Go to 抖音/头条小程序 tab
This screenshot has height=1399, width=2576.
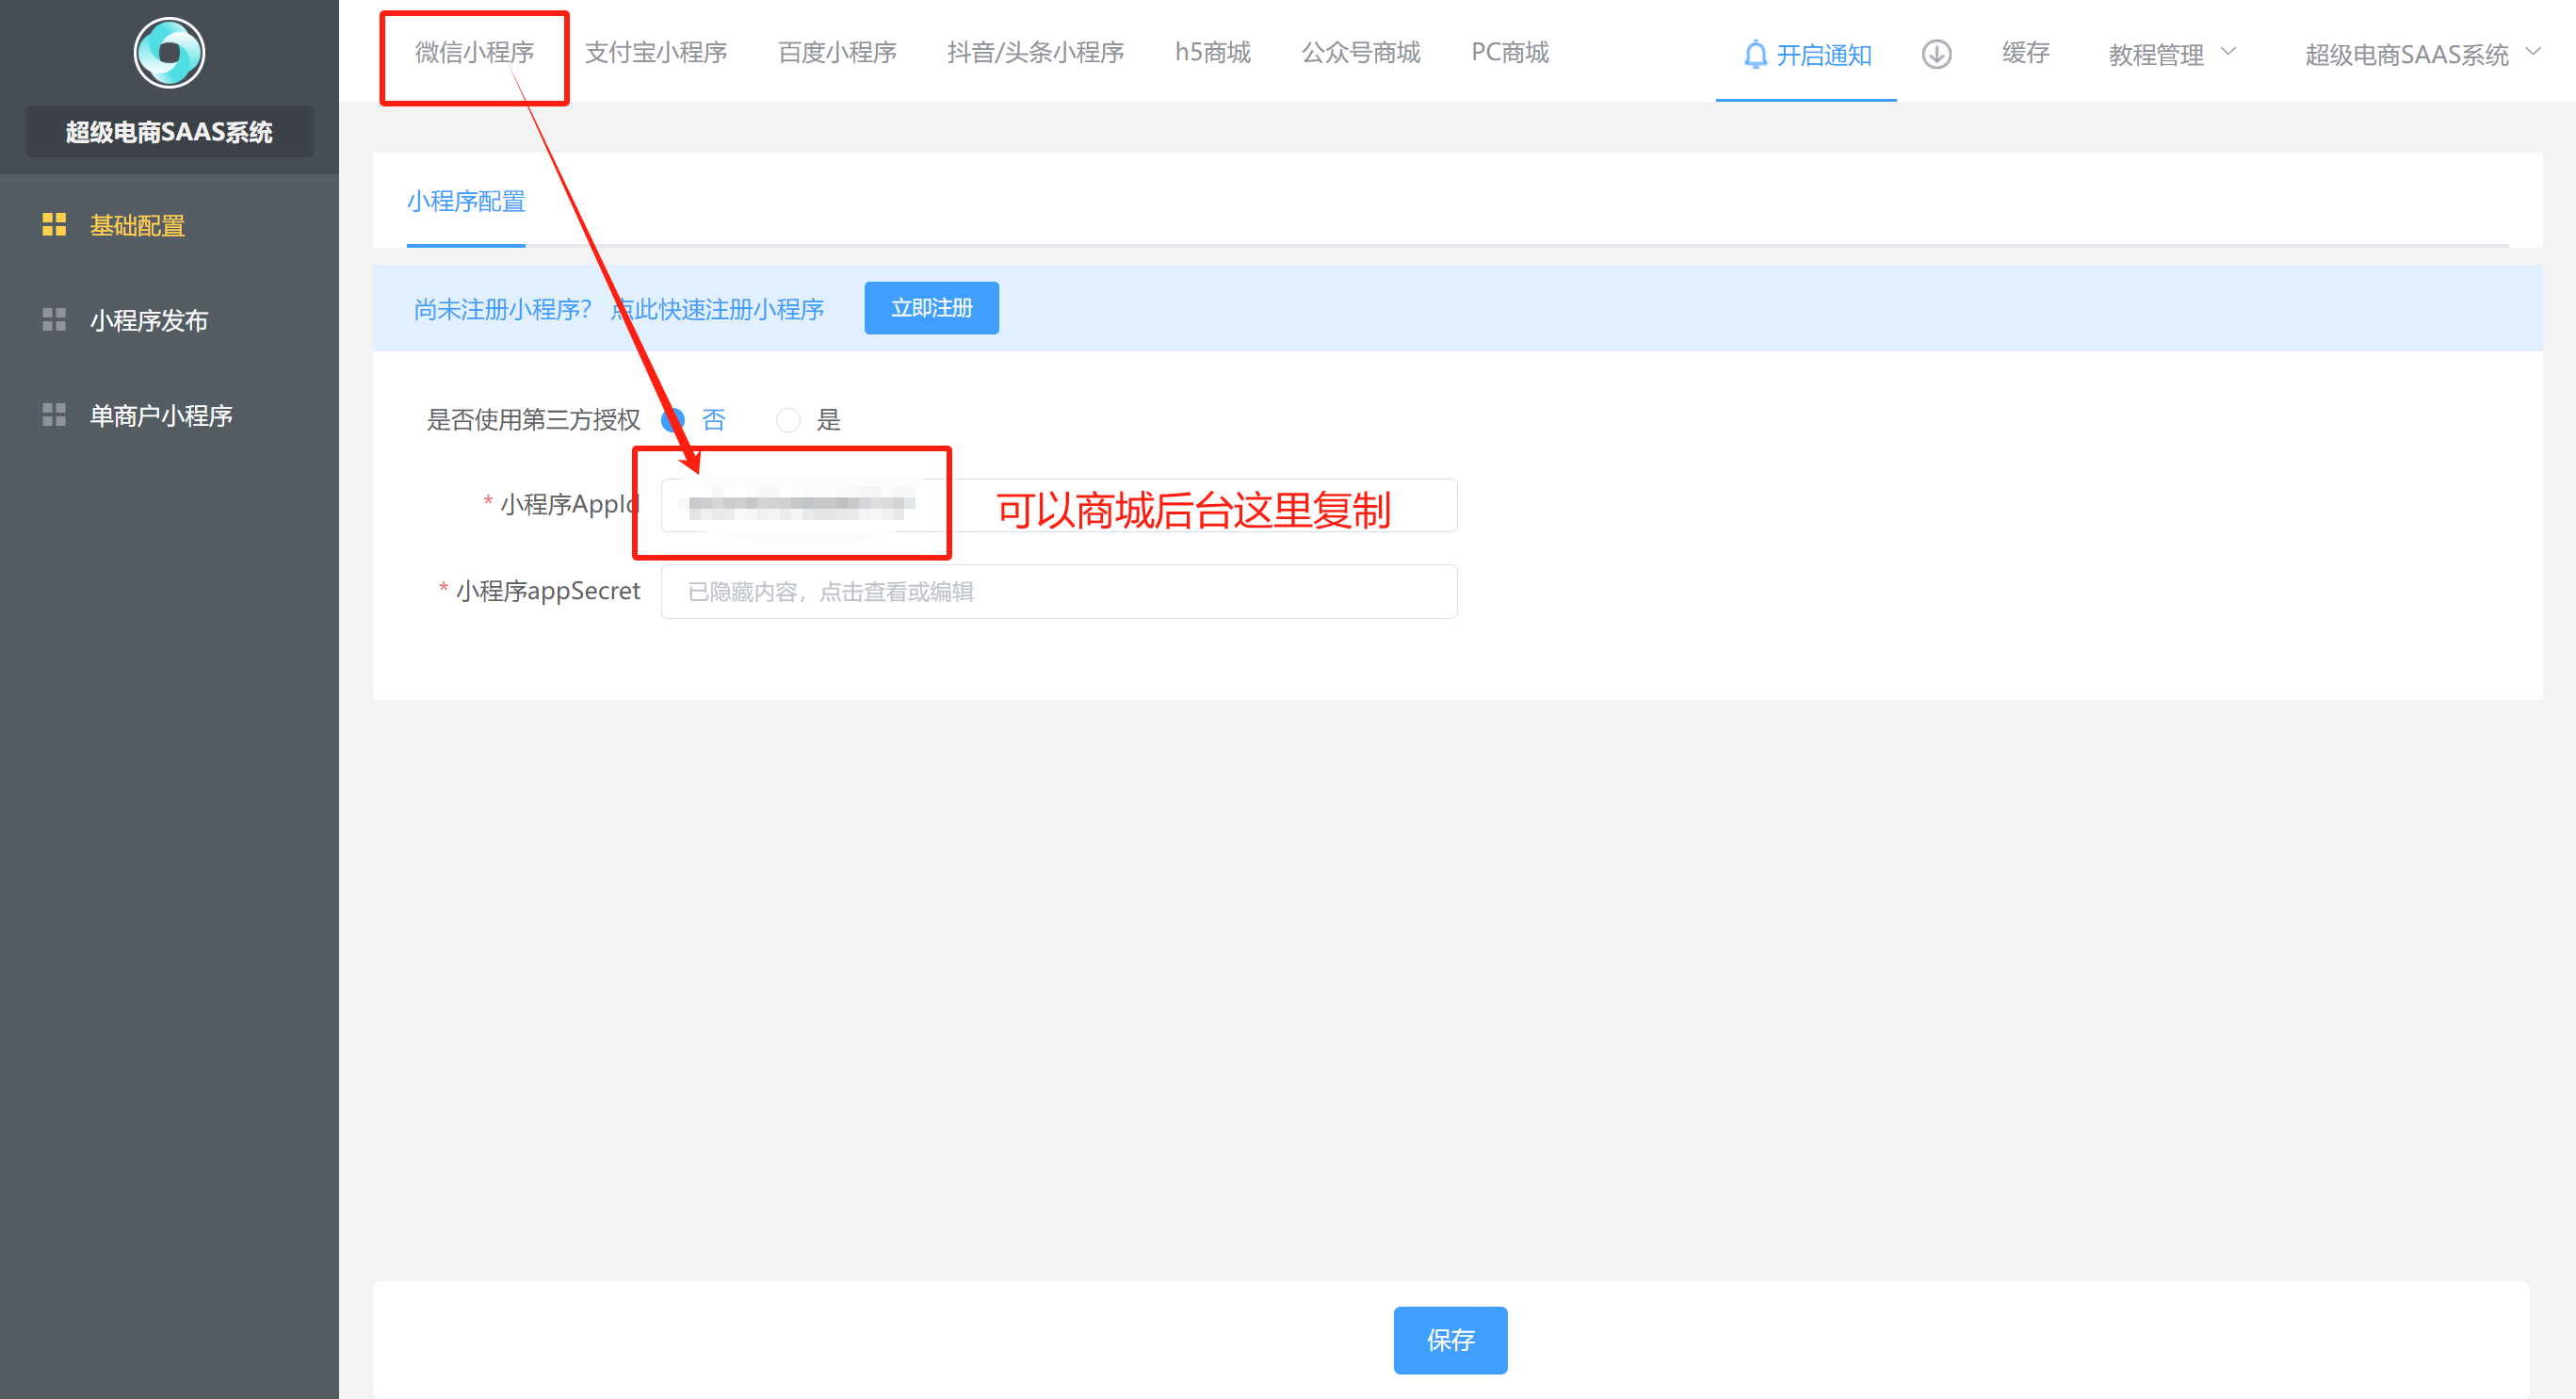[1035, 52]
